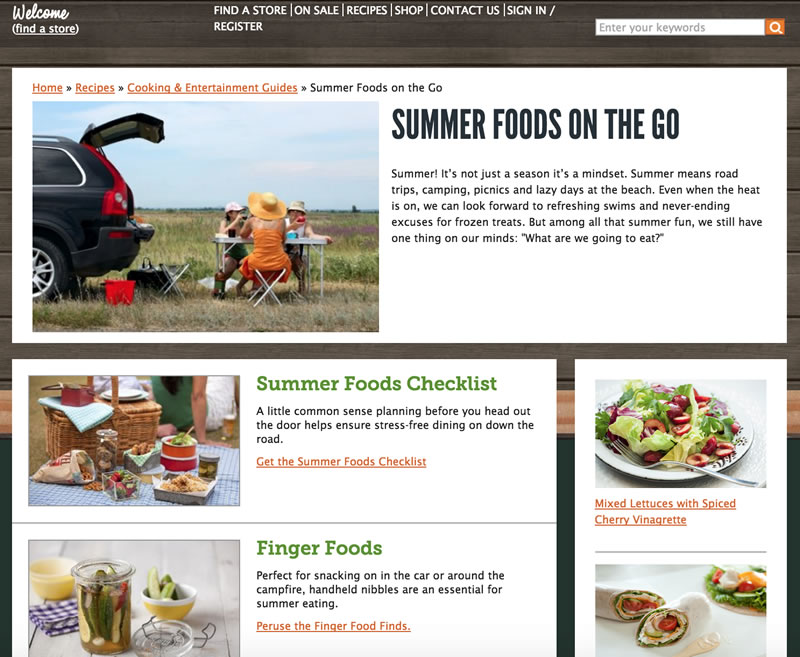The image size is (800, 657).
Task: Click the orange search magnifier icon
Action: click(x=774, y=27)
